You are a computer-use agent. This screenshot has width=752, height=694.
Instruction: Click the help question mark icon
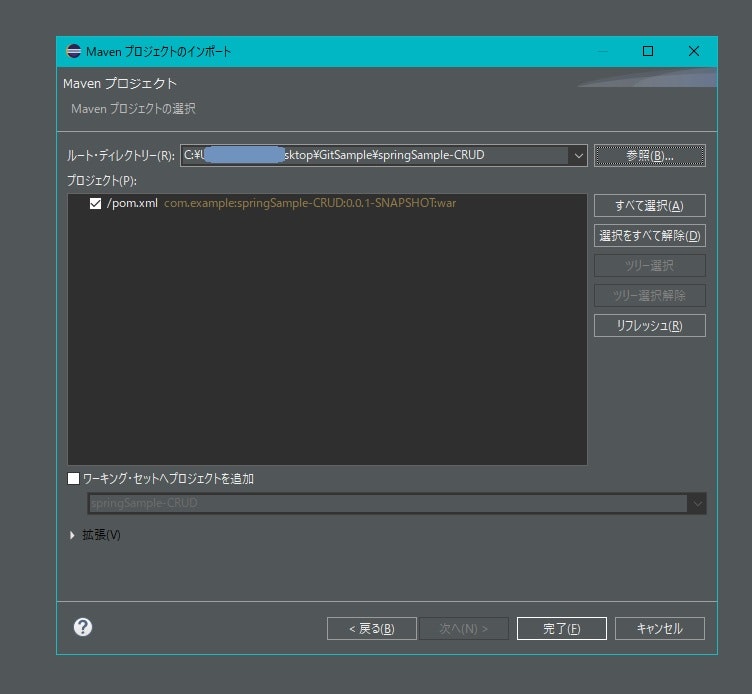click(83, 627)
